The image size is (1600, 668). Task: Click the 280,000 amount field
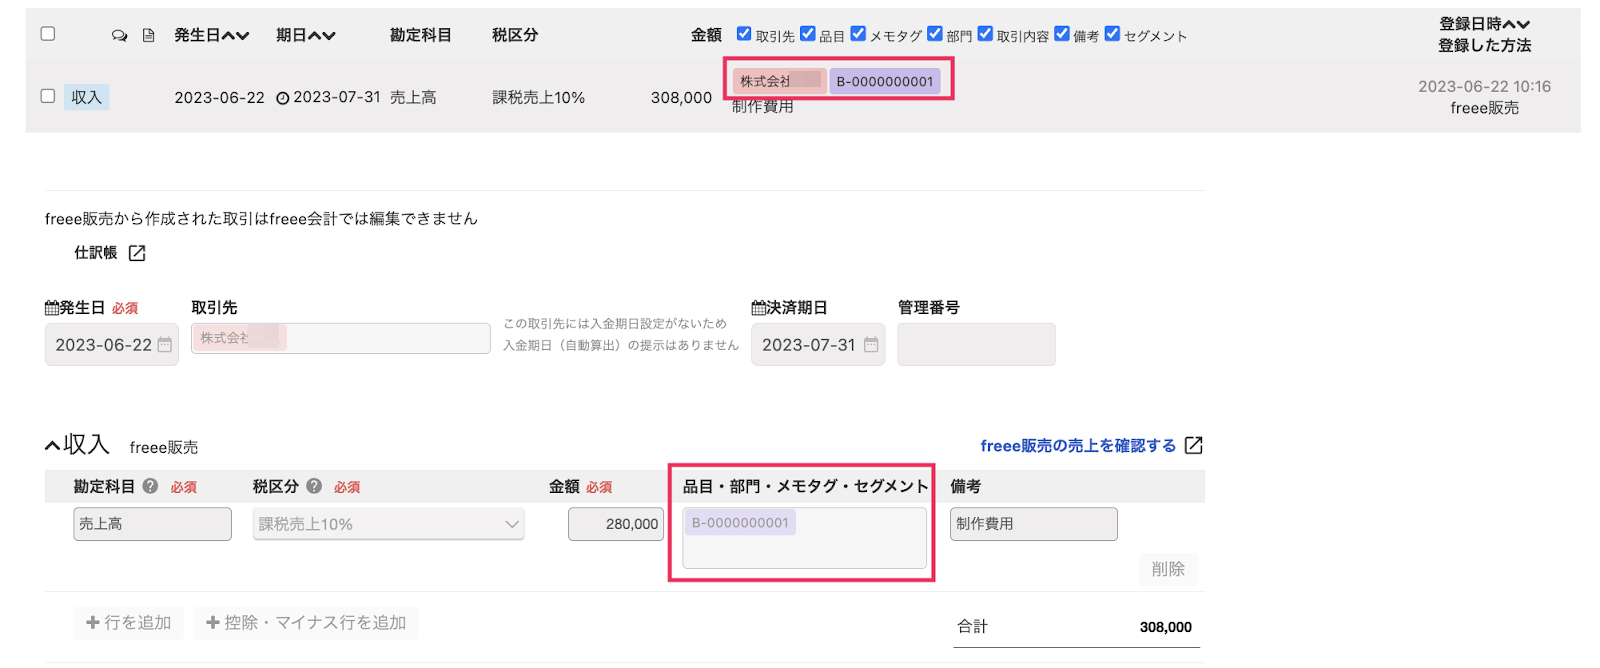(616, 524)
